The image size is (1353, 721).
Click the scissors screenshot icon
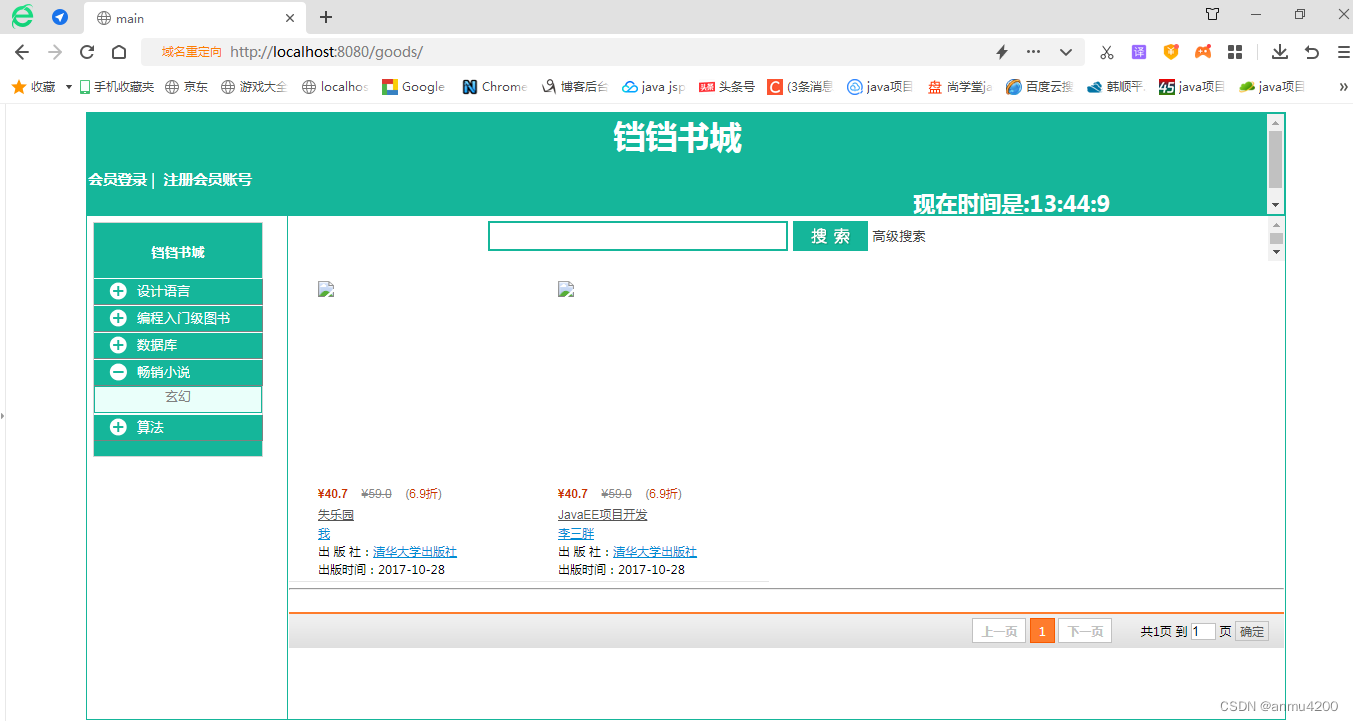(1107, 51)
